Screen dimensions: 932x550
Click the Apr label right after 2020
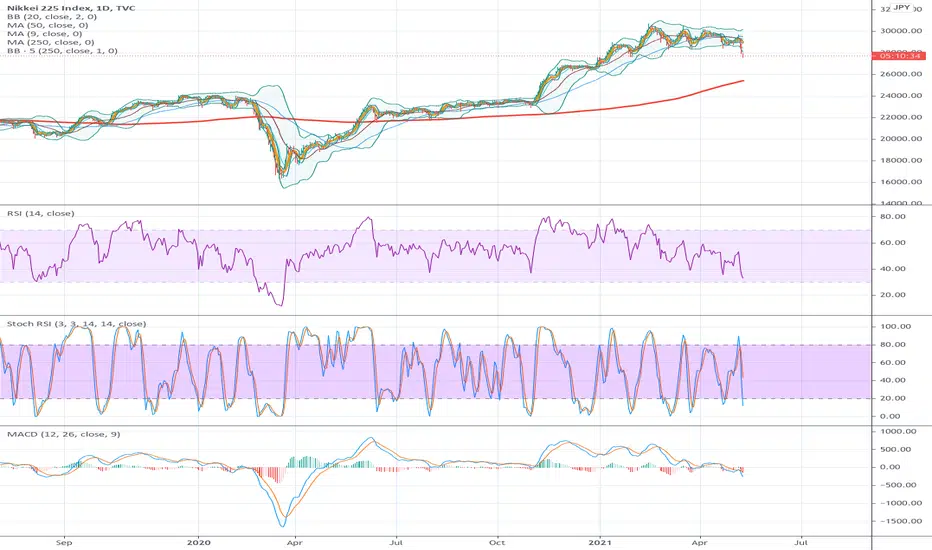[x=294, y=542]
